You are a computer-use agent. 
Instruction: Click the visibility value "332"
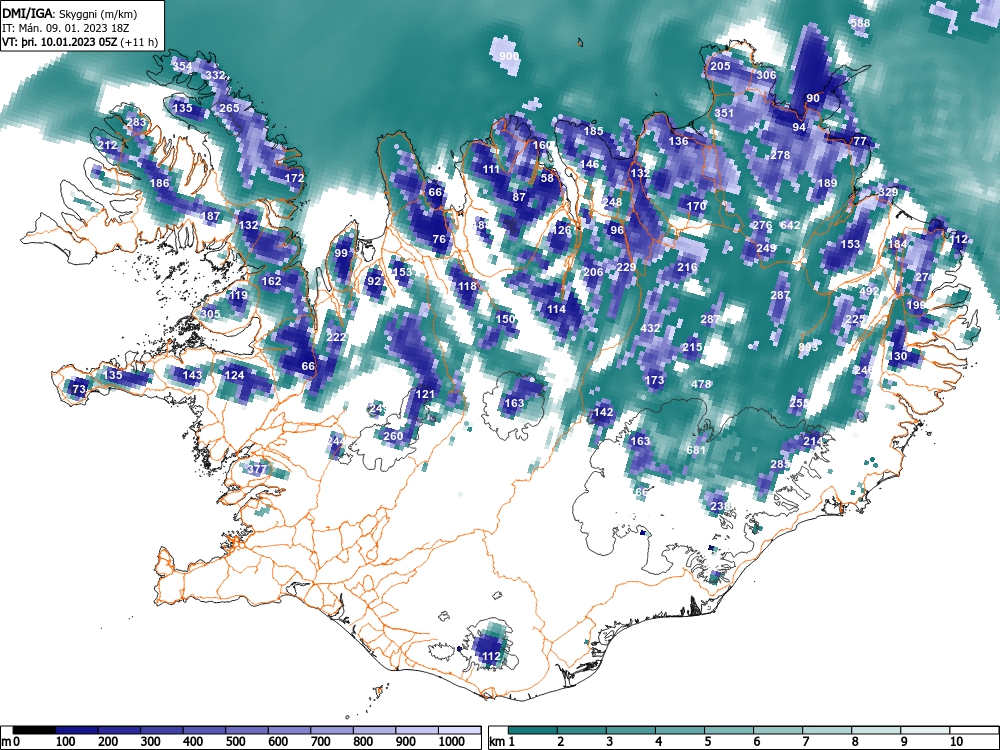[x=215, y=75]
